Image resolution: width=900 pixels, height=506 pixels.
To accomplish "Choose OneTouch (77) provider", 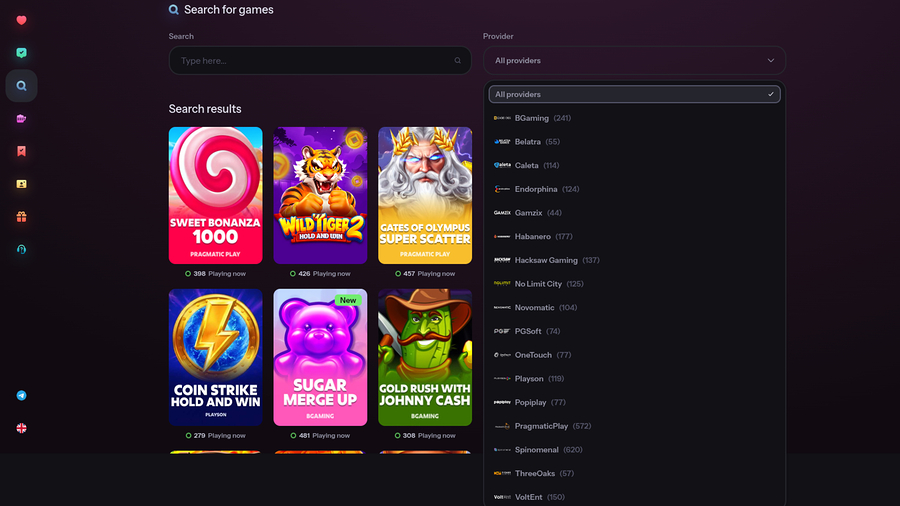I will (634, 355).
